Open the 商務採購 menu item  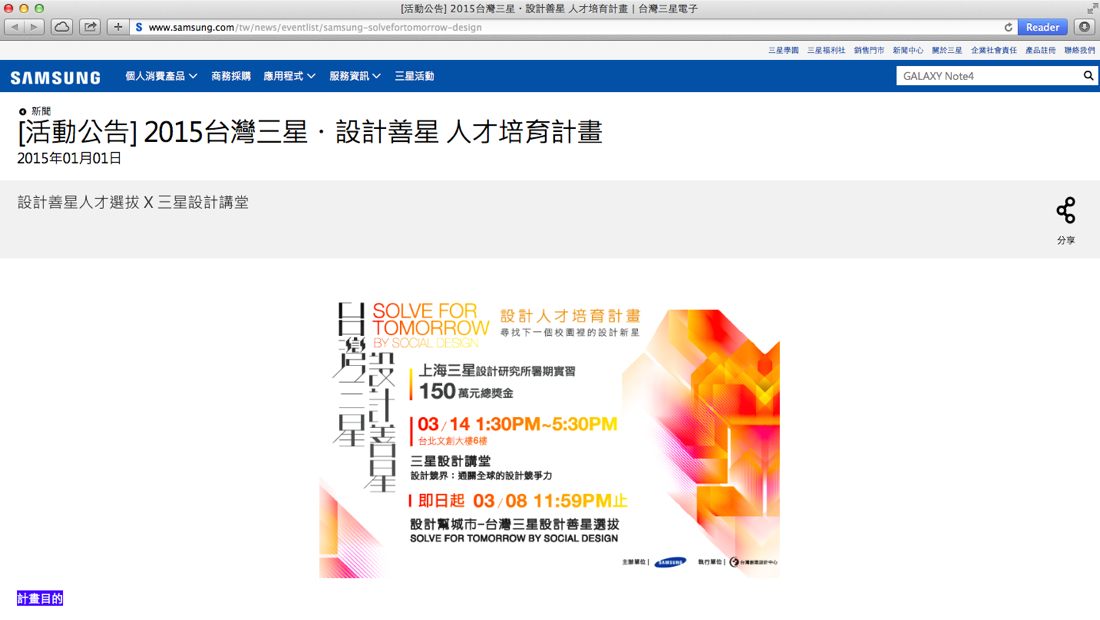tap(231, 76)
